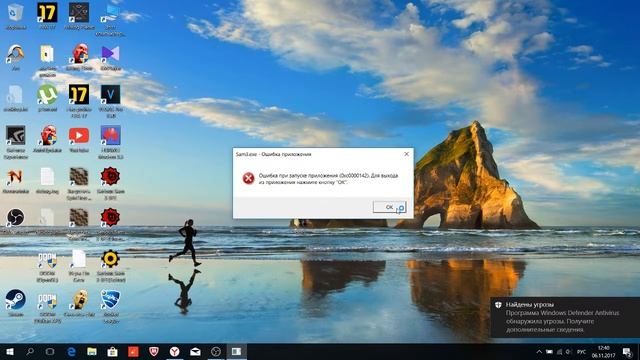
Task: Select the This PC computer desktop icon
Action: pyautogui.click(x=110, y=19)
